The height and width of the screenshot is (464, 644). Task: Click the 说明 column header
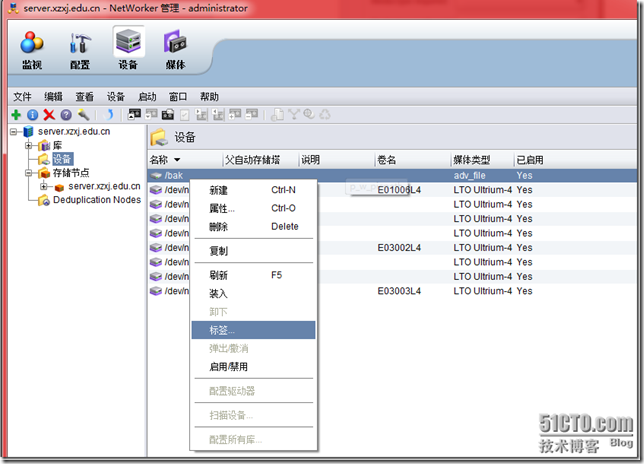[337, 160]
